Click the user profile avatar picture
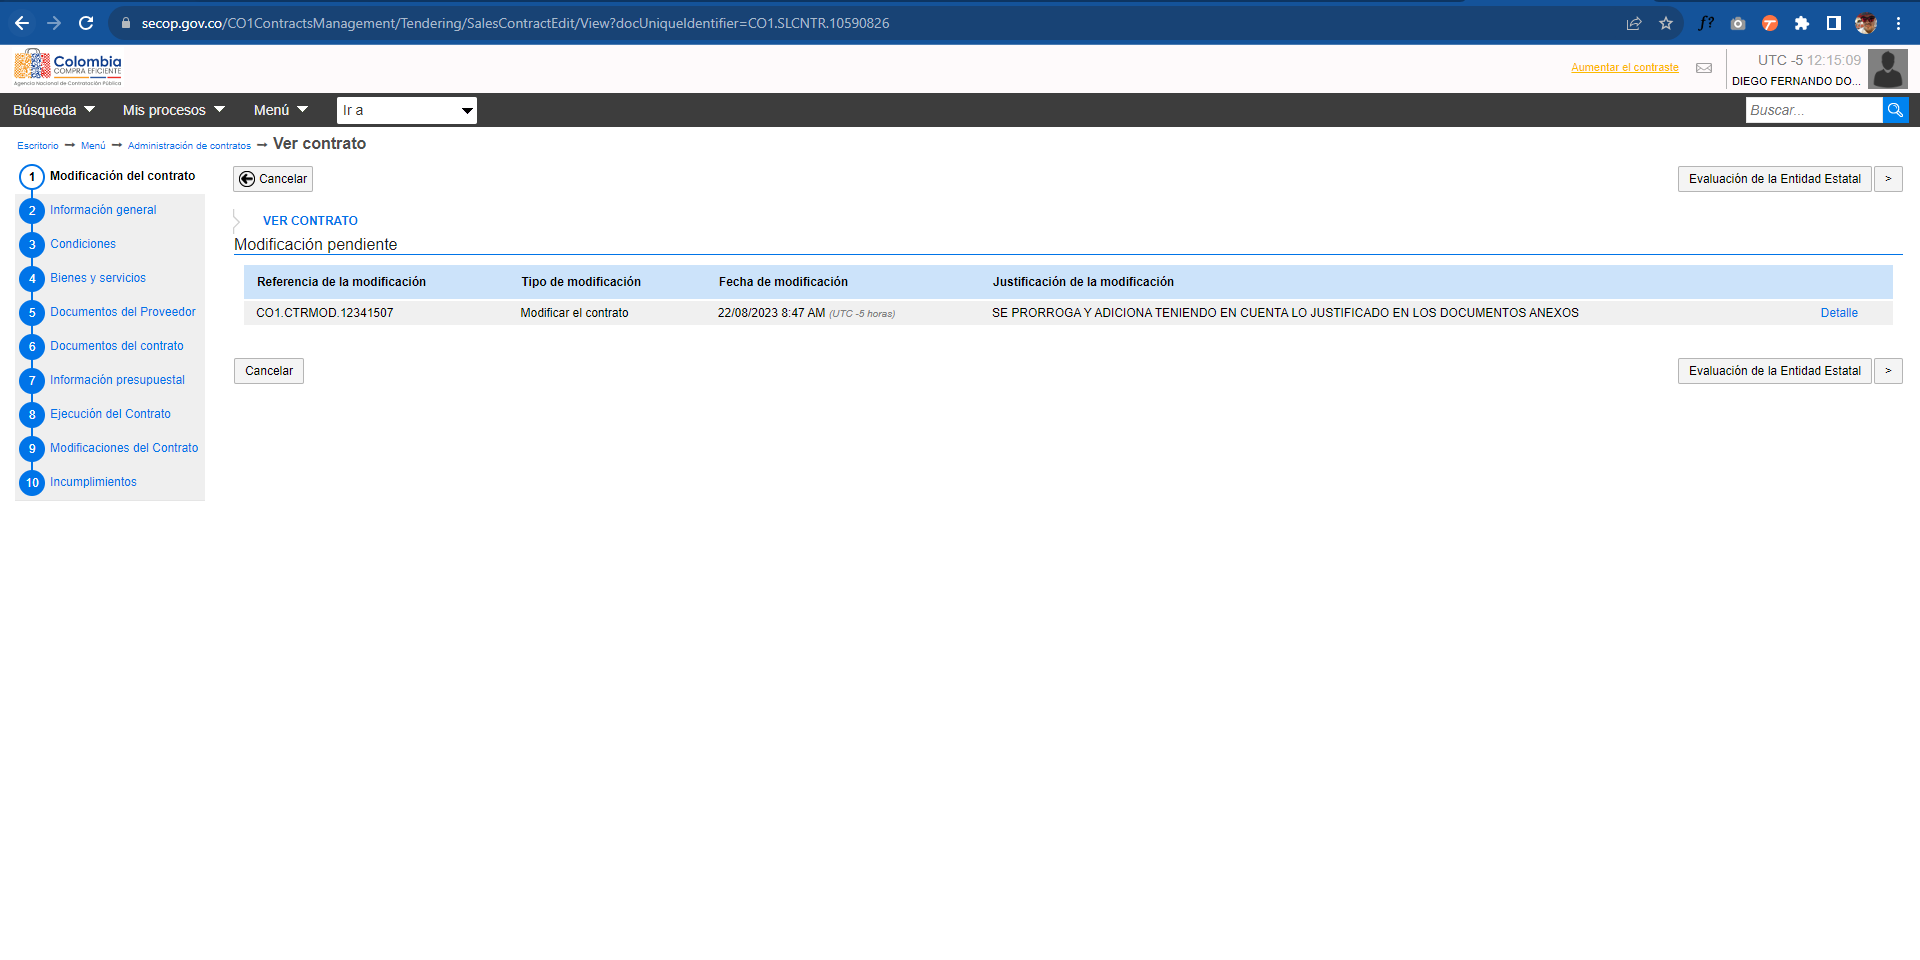Screen dimensions: 1920x960 coord(1887,69)
